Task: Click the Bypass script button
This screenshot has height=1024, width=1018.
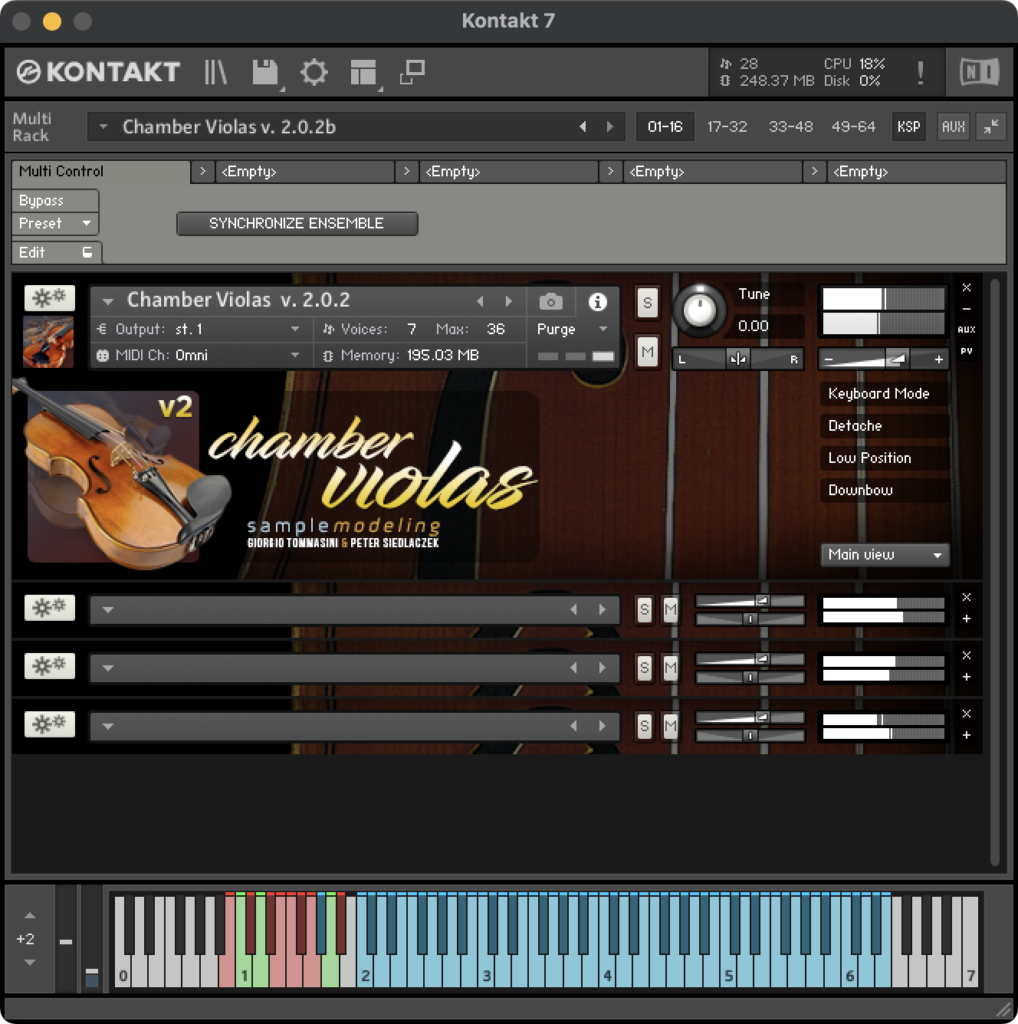Action: pyautogui.click(x=56, y=200)
